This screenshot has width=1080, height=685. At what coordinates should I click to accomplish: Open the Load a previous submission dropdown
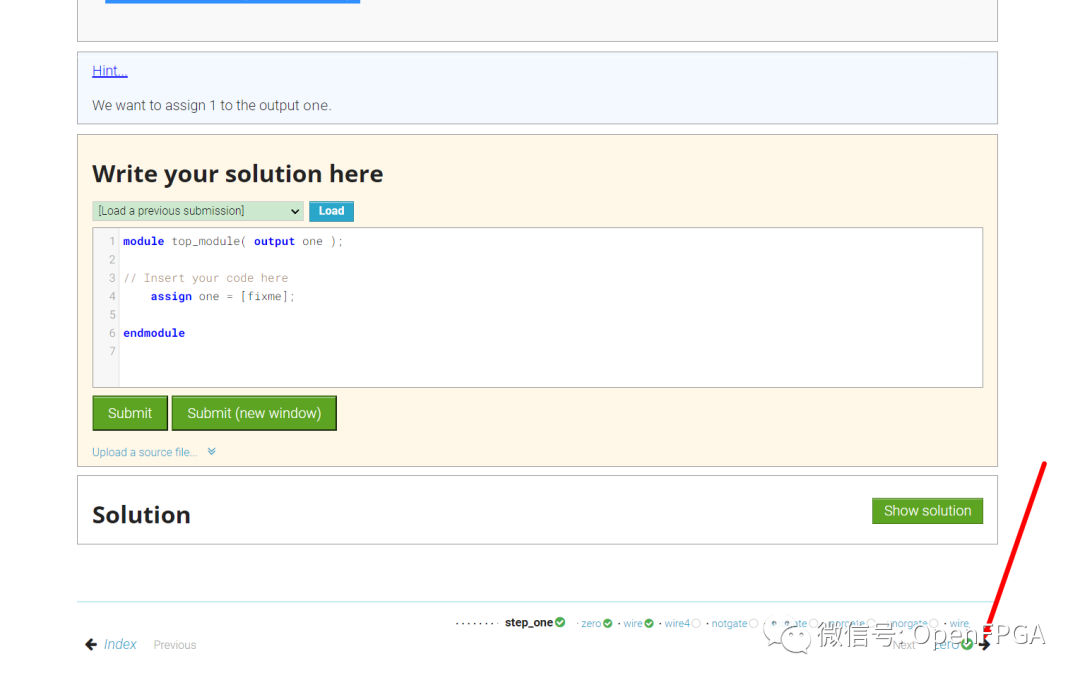[x=198, y=211]
